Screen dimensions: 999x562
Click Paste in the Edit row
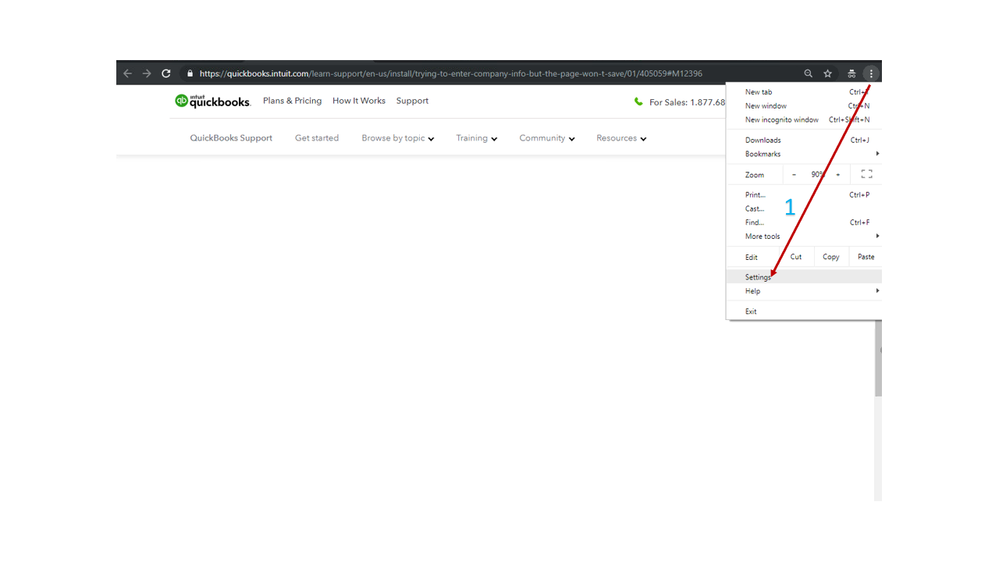pos(866,257)
